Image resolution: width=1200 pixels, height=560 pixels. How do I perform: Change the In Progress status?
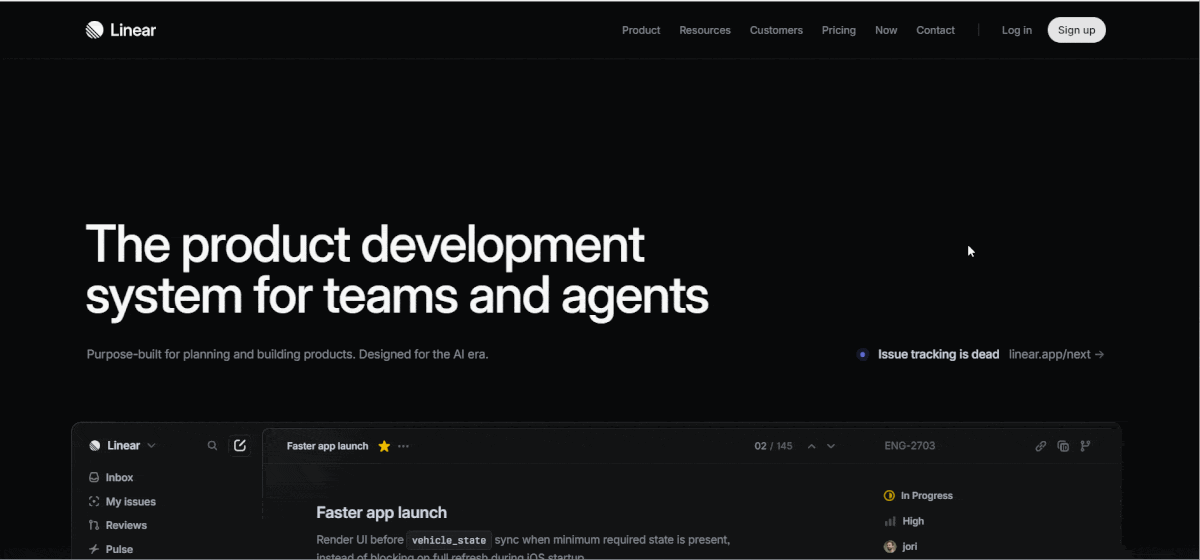click(919, 496)
